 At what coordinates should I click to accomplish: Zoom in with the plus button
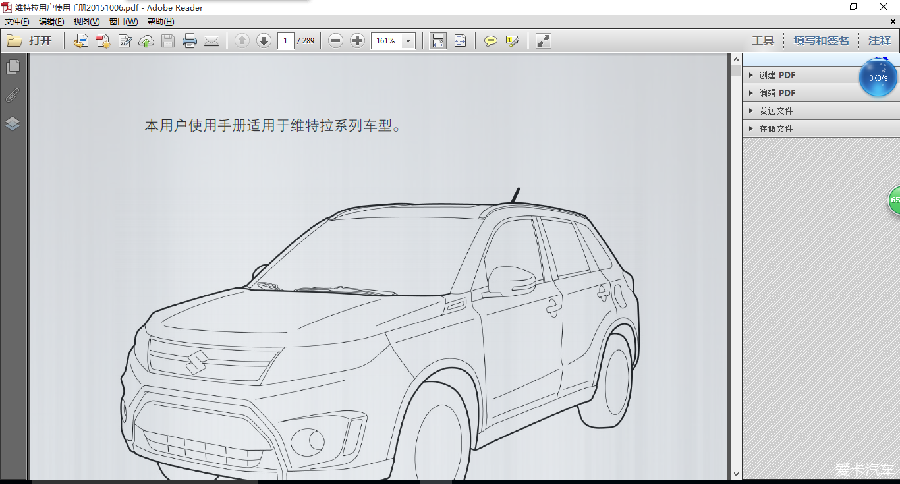[x=357, y=41]
